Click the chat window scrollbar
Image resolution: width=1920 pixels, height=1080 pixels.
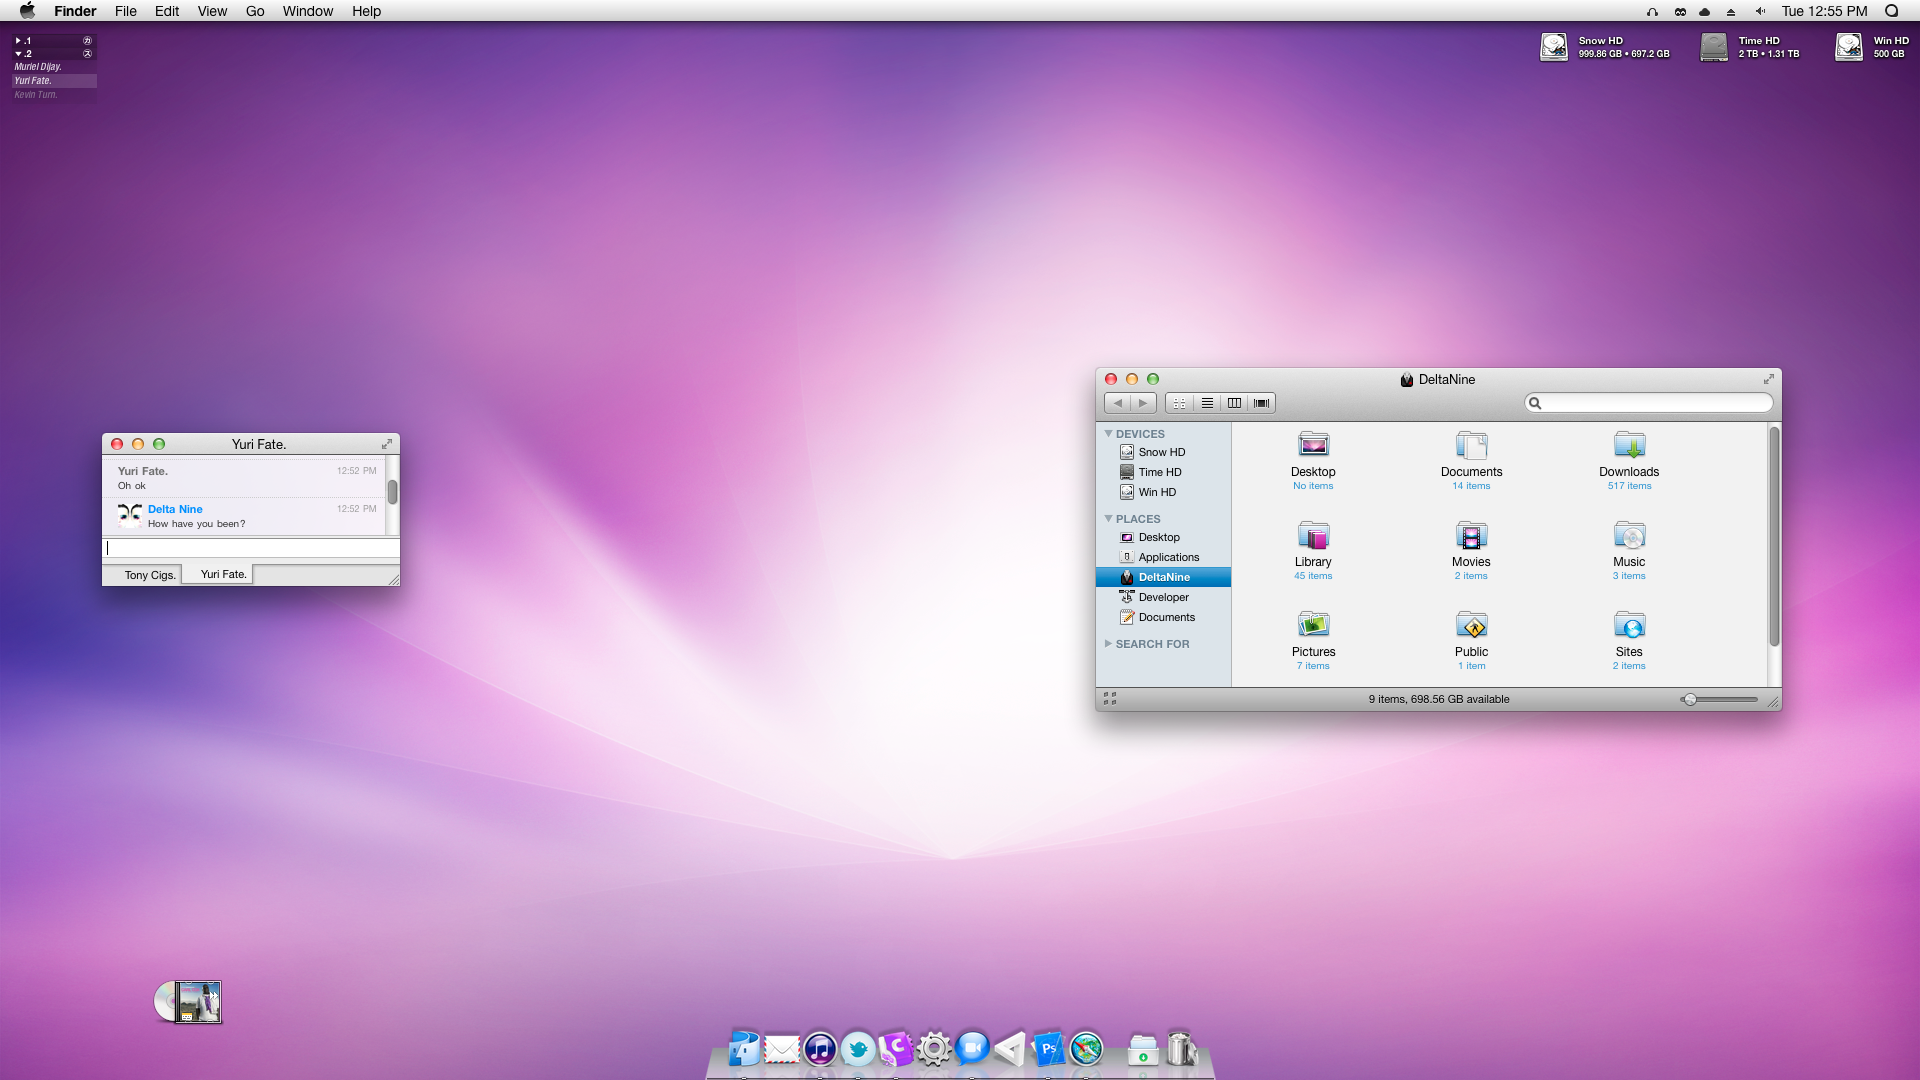[393, 492]
